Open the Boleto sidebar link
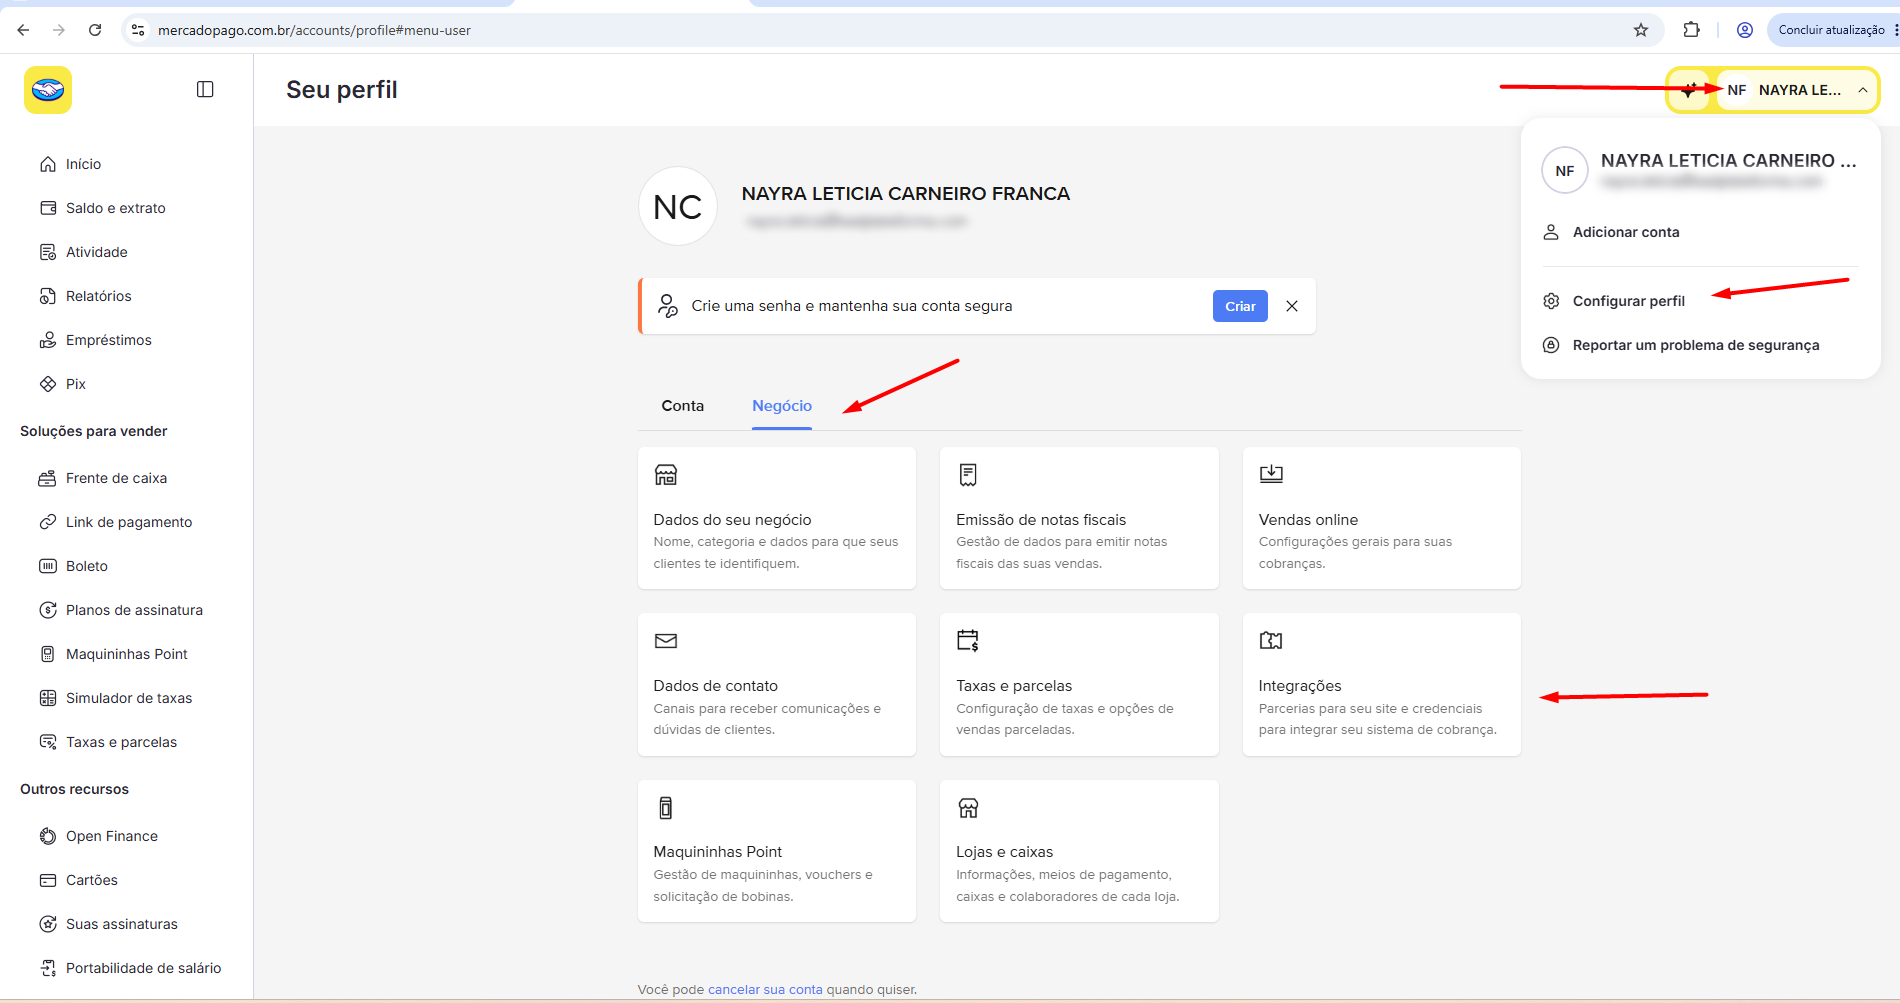Screen dimensions: 1900x1003 click(x=87, y=566)
